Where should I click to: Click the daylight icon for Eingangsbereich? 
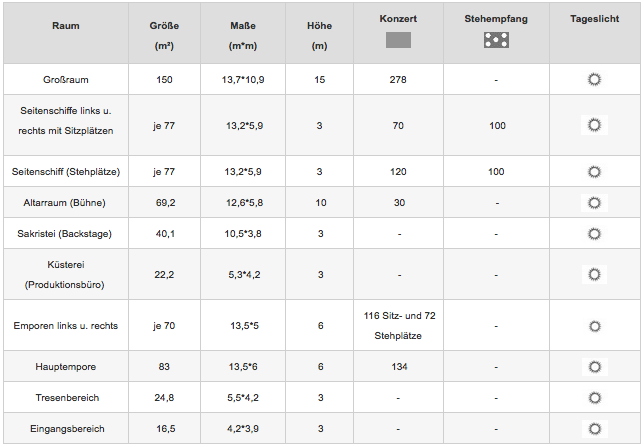coord(594,429)
